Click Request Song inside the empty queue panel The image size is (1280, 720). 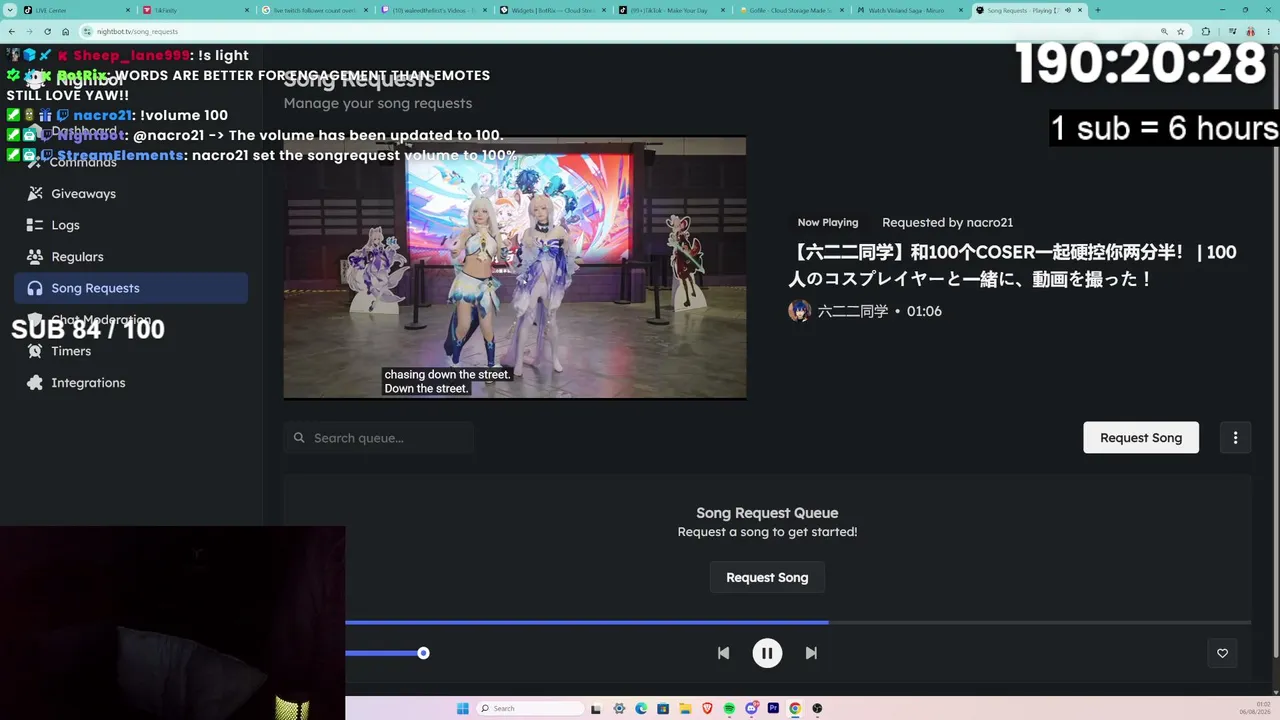tap(767, 577)
